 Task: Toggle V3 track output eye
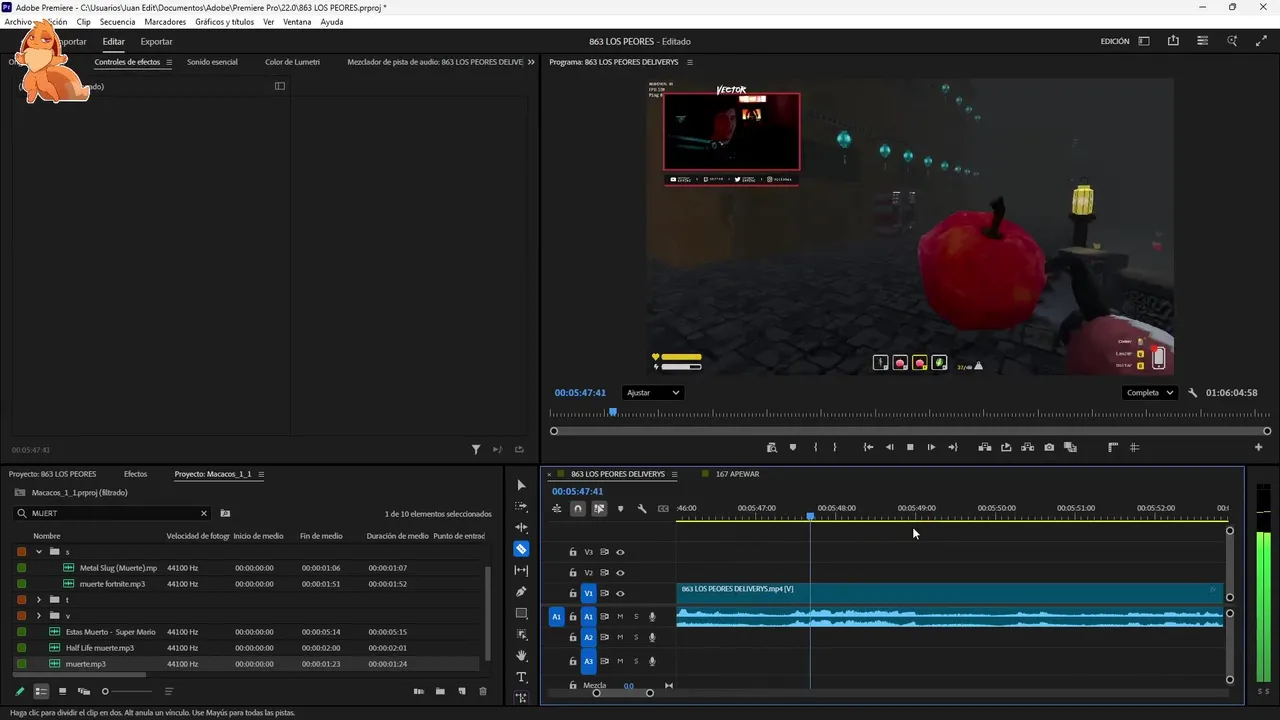(x=620, y=552)
